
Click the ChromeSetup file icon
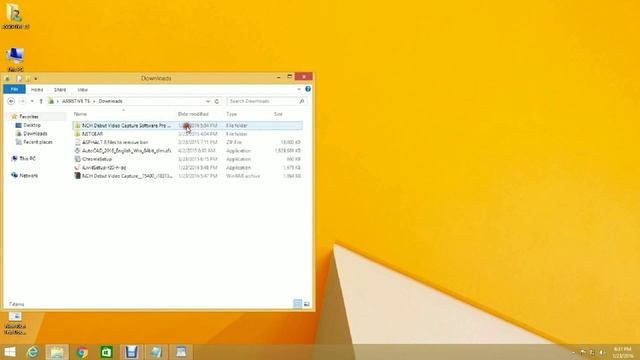point(77,159)
